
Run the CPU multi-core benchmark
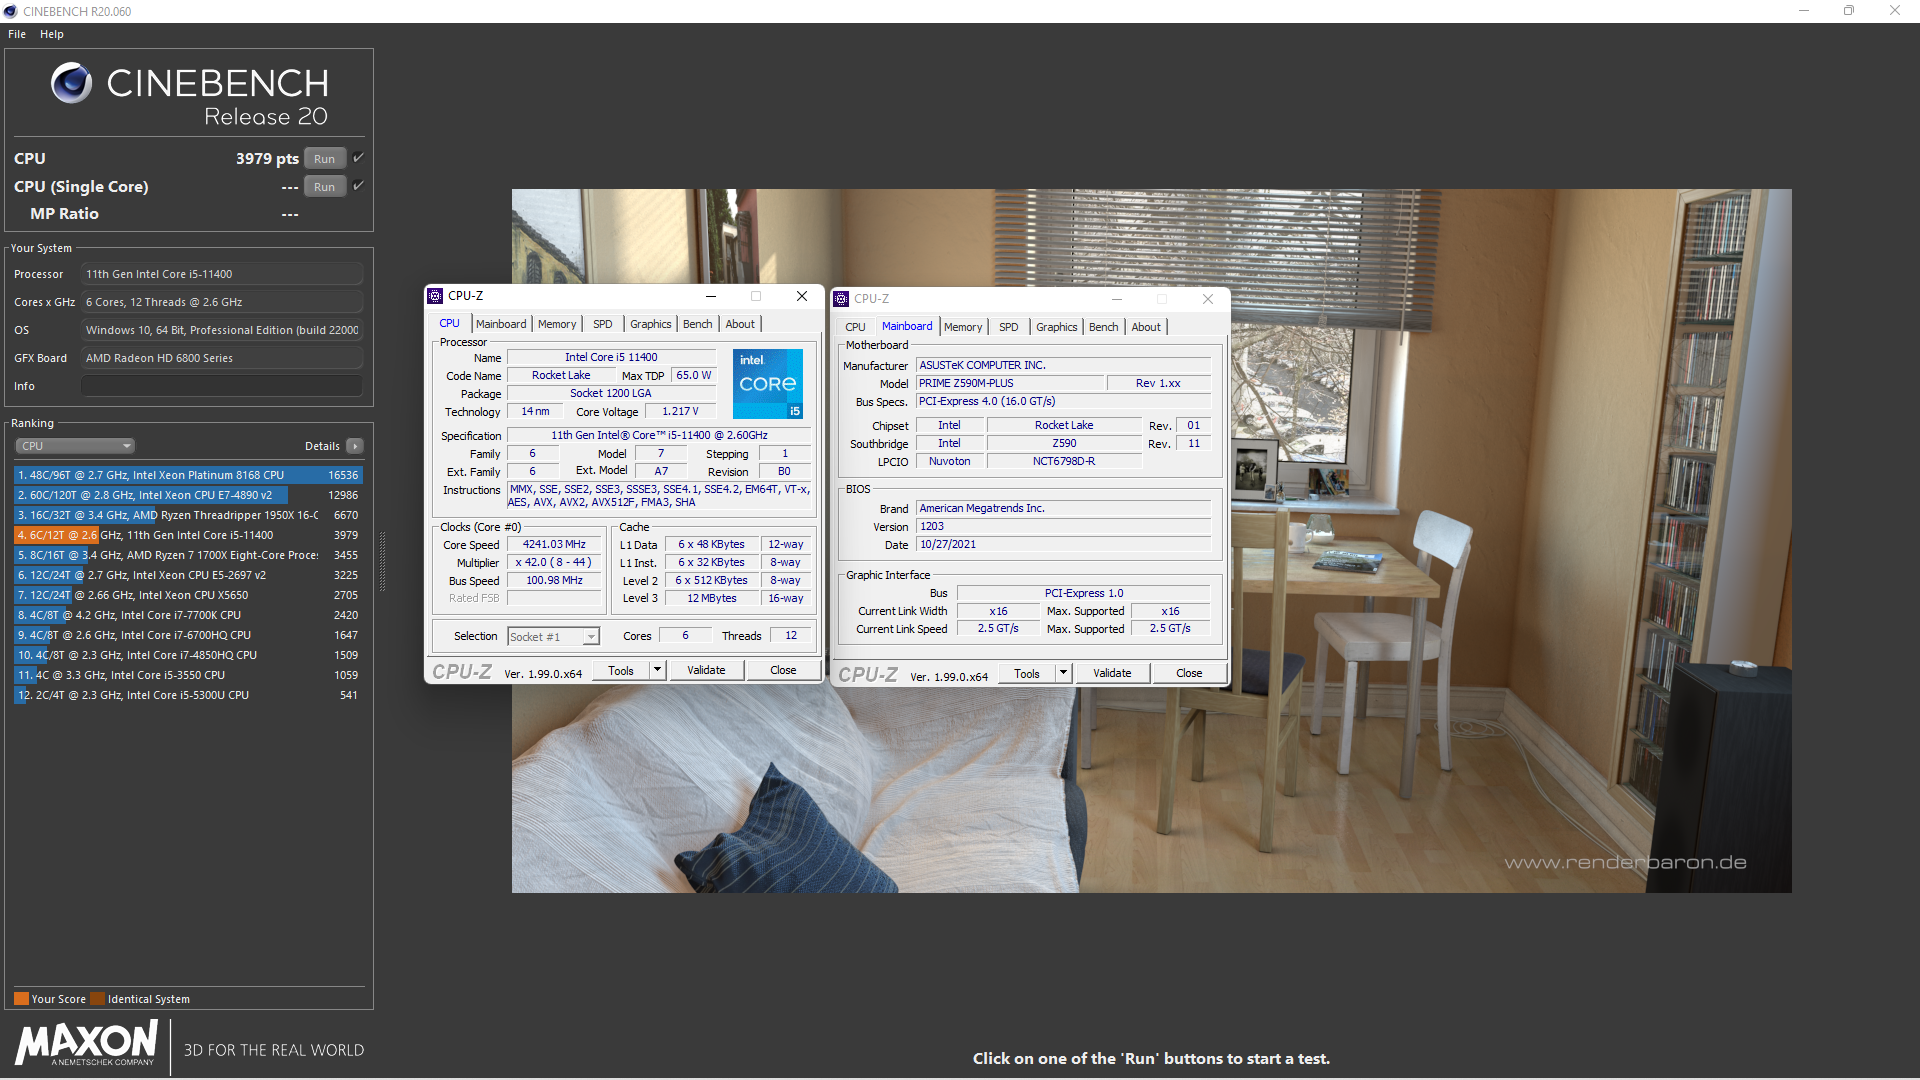(324, 158)
